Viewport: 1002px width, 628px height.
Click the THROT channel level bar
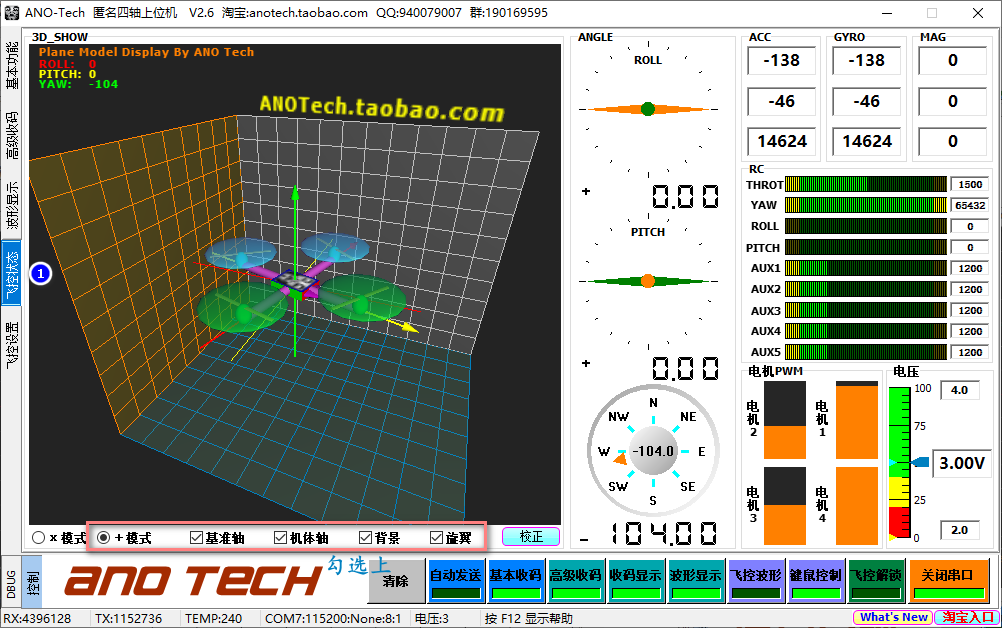865,185
